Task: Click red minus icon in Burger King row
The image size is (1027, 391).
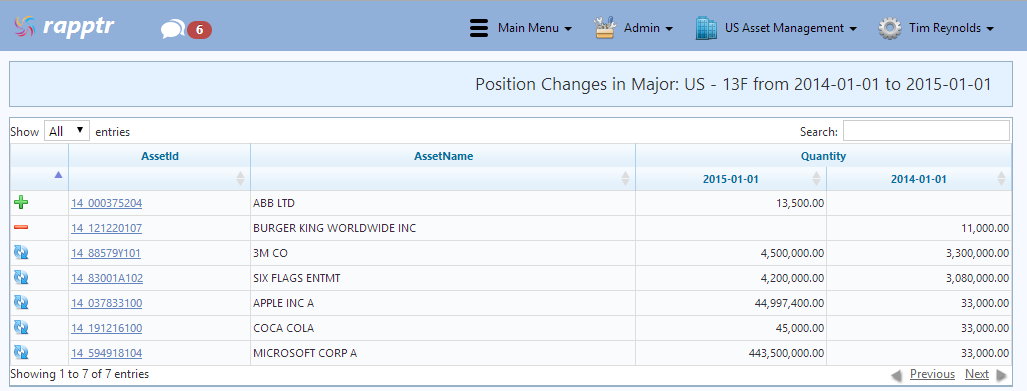Action: (x=21, y=227)
